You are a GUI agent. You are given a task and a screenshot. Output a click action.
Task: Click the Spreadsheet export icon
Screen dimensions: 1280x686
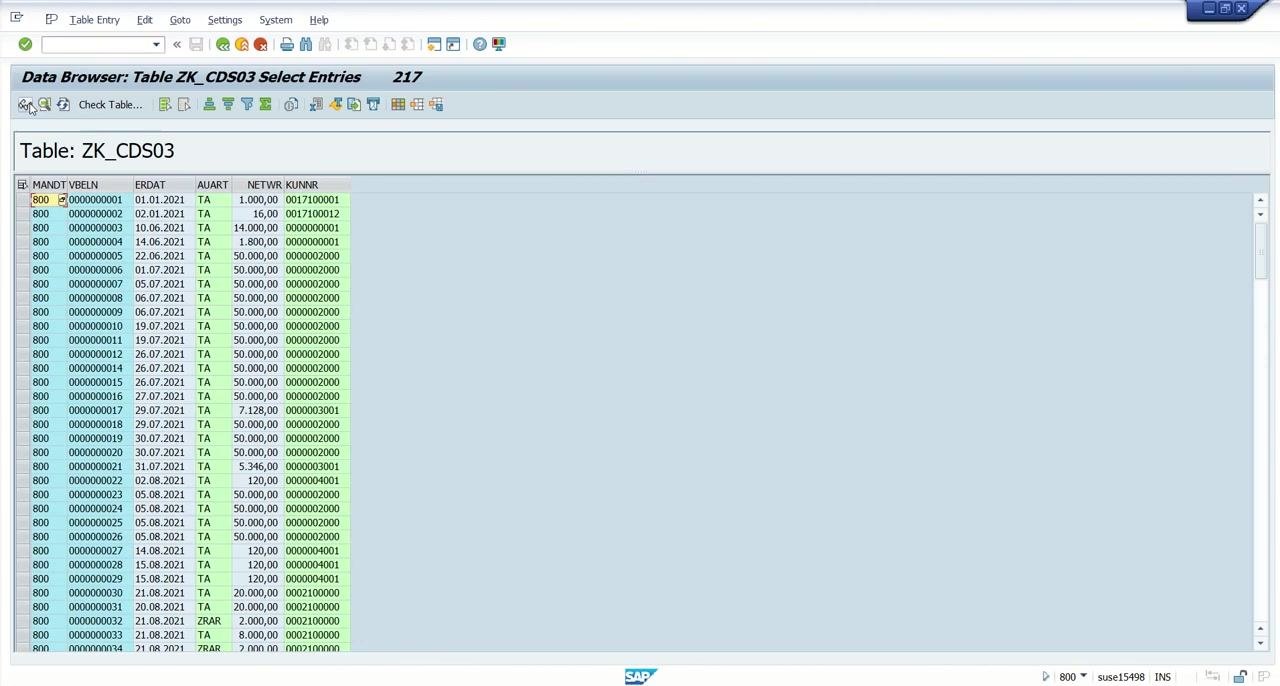coord(316,104)
